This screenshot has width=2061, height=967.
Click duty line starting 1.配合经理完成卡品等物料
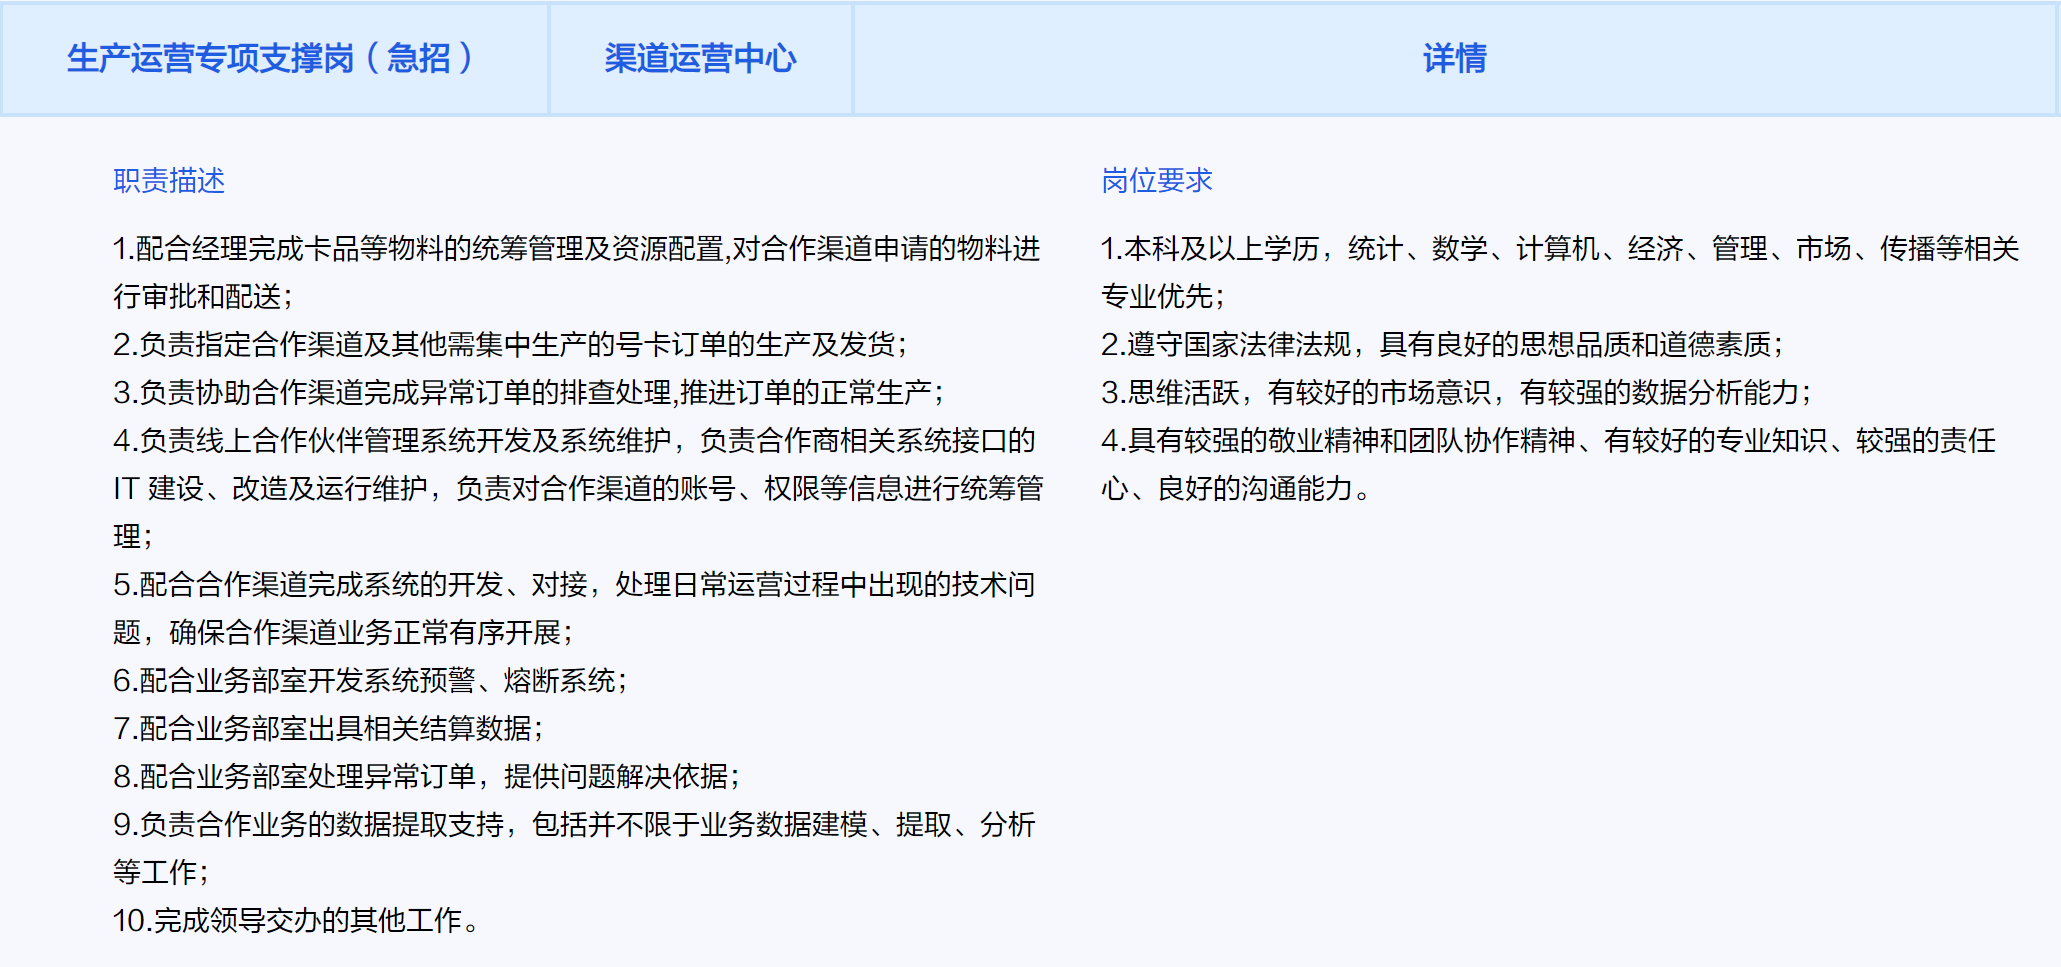(577, 249)
